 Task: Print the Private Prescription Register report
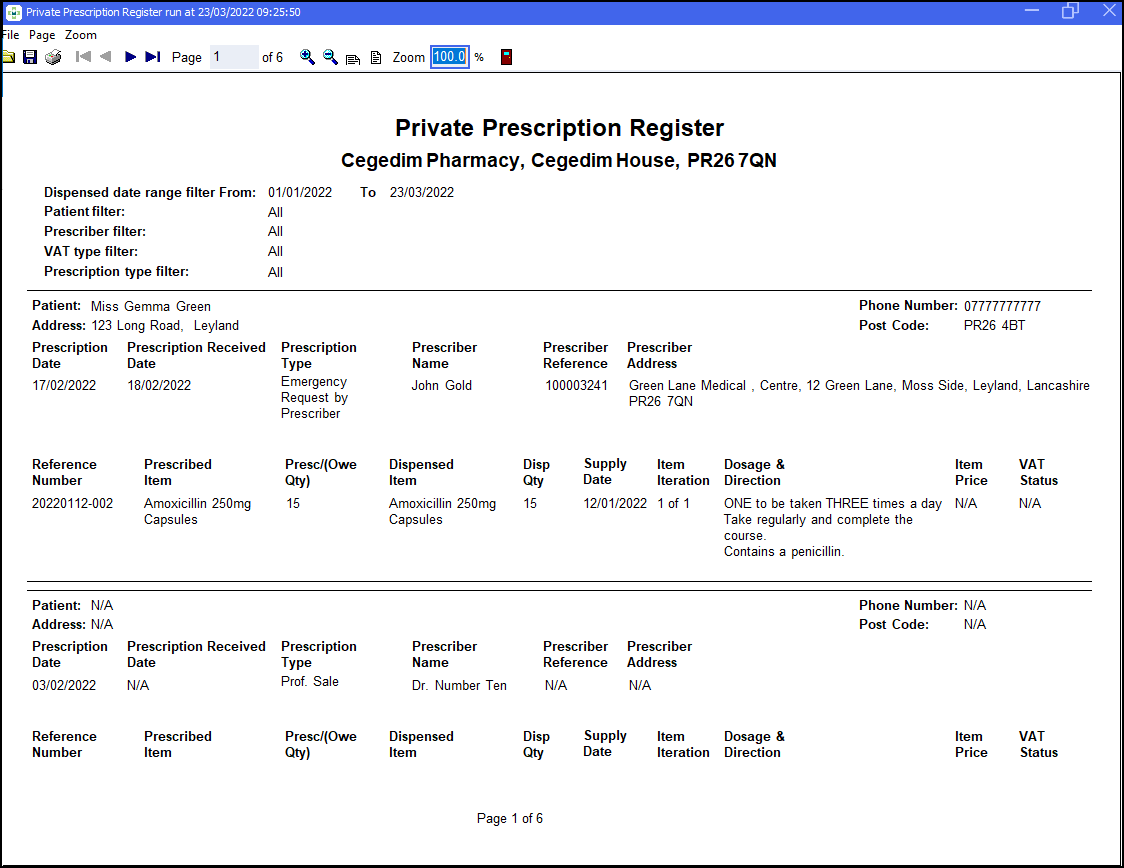click(53, 57)
